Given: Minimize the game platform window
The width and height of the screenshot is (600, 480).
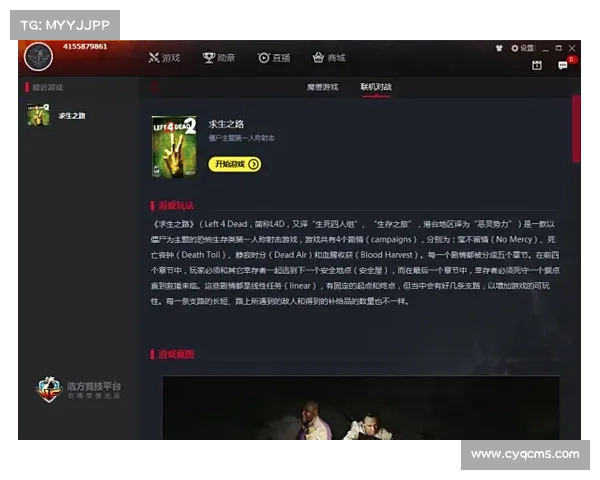Looking at the screenshot, I should (546, 49).
